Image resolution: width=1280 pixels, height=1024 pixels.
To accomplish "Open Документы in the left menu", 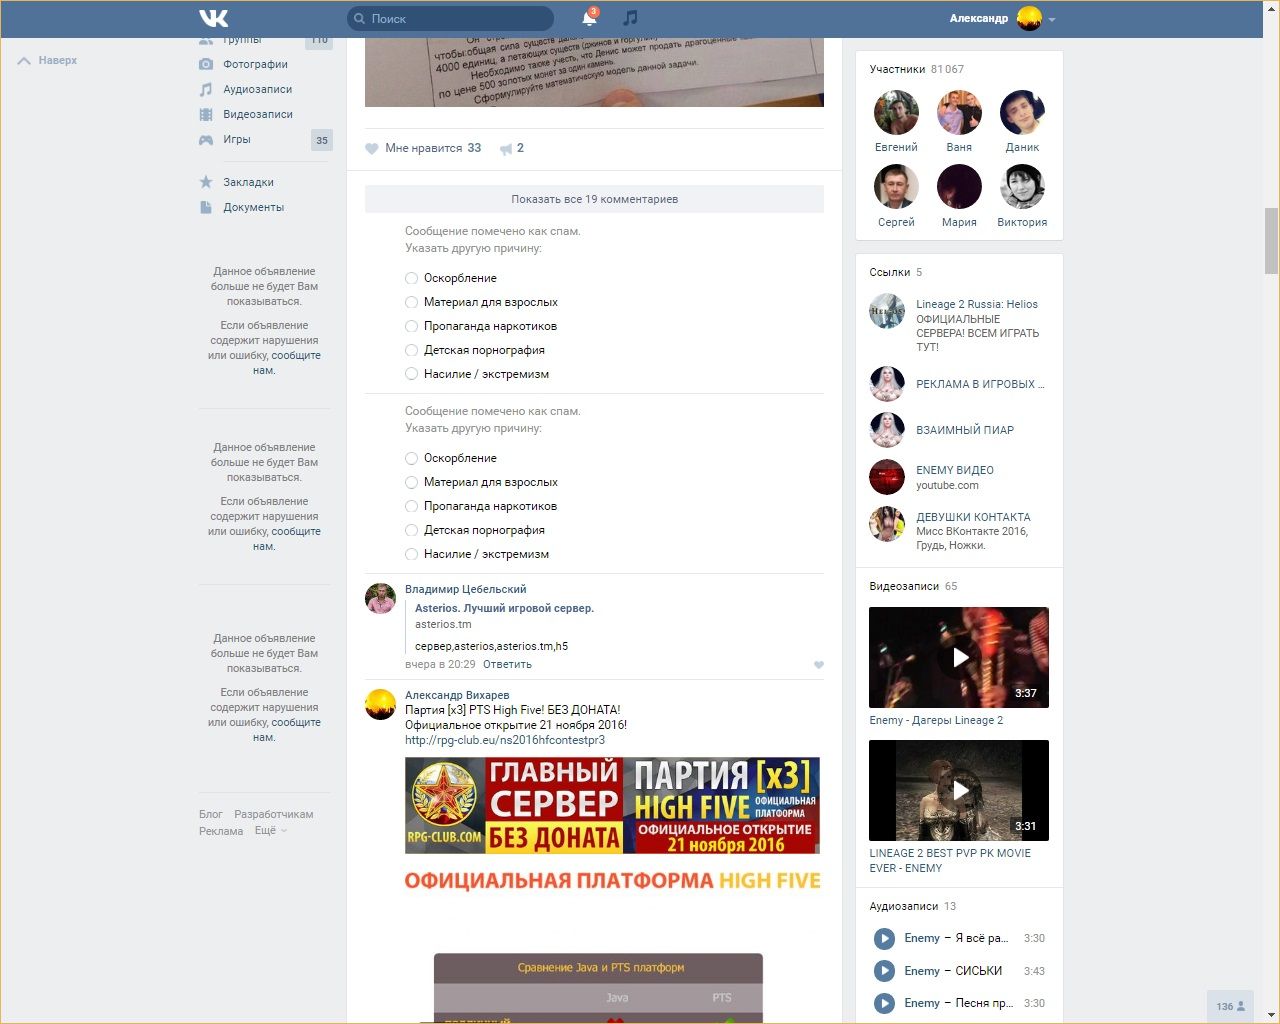I will [253, 207].
